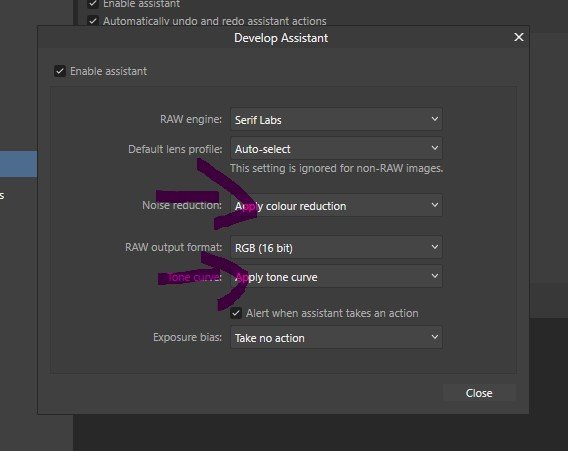Untick Enable assistant checkbox inside the dialog
The image size is (568, 451).
[60, 71]
